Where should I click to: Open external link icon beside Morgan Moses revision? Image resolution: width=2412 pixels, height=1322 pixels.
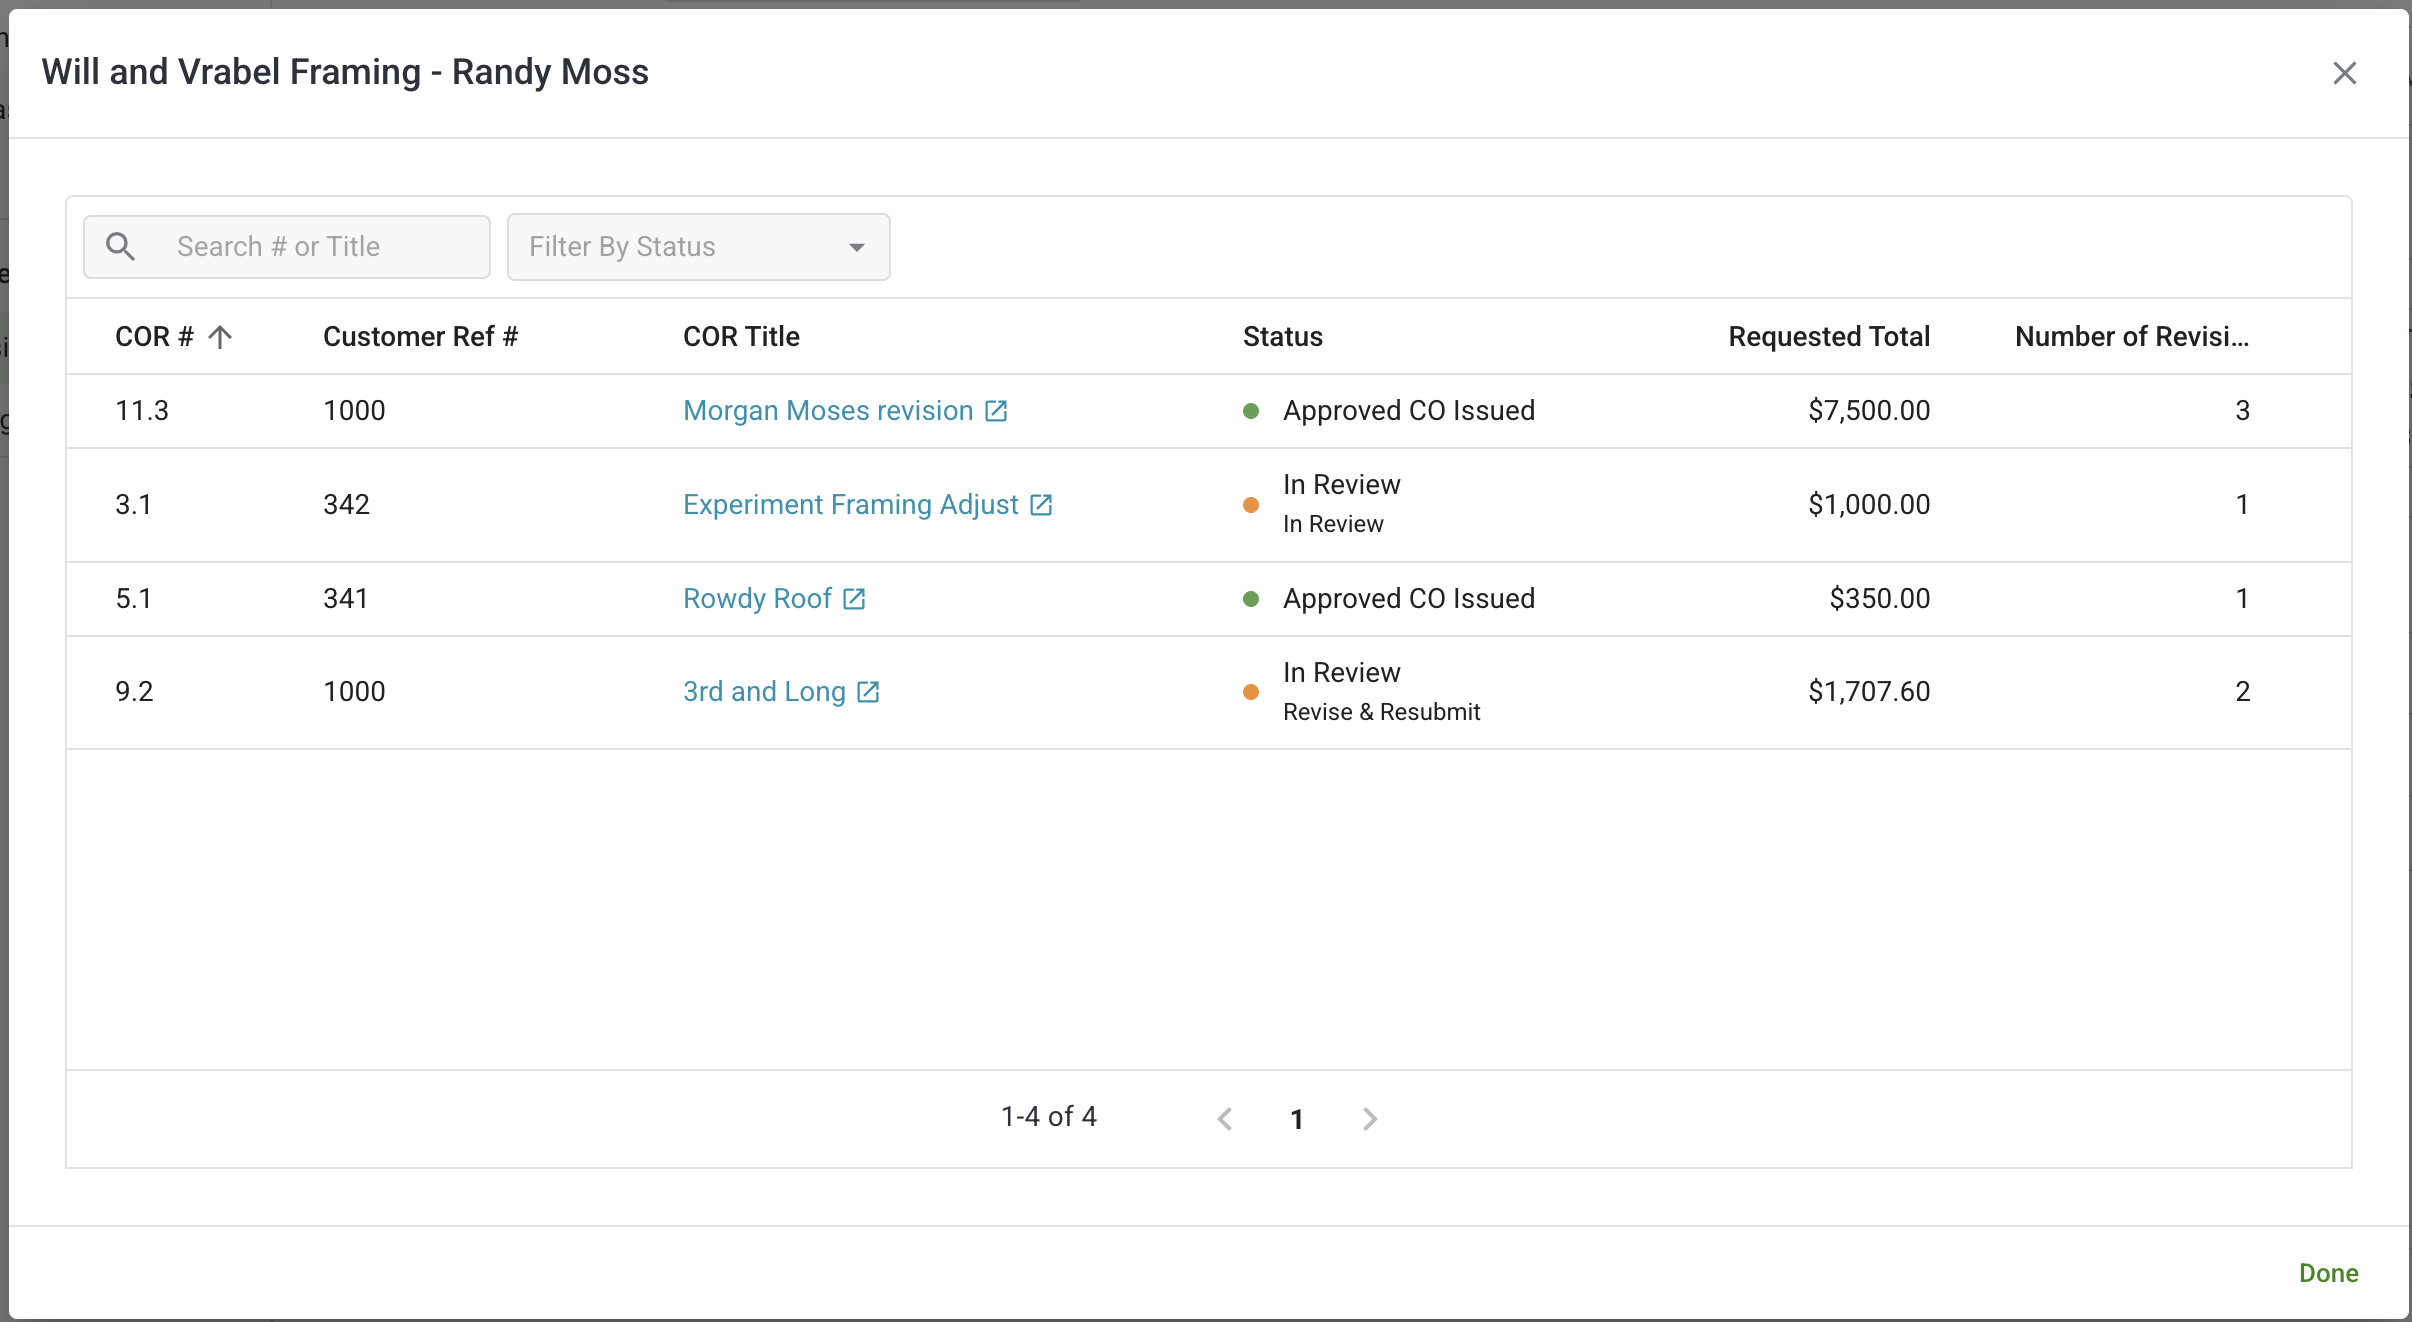(x=996, y=411)
